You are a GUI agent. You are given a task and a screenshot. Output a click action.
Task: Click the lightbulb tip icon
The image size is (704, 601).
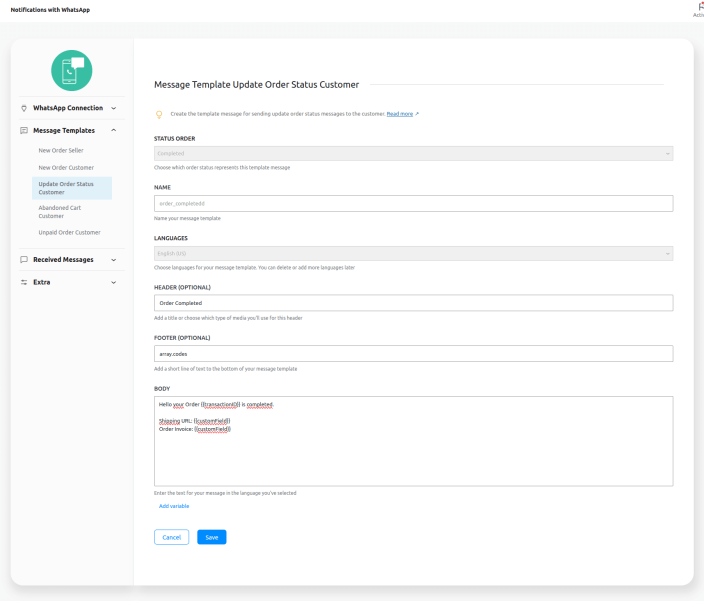point(159,114)
